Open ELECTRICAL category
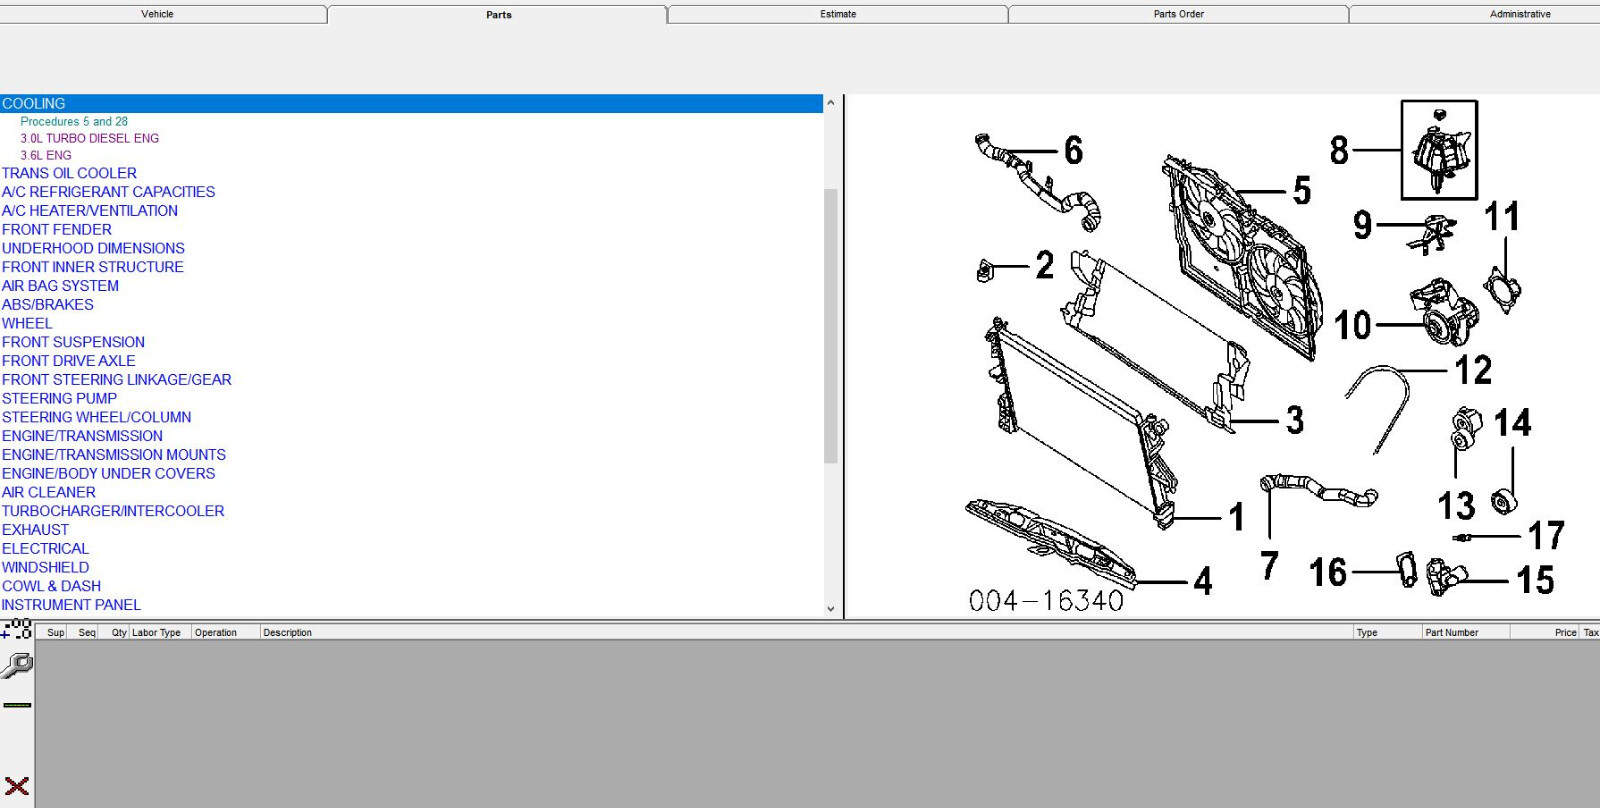1600x808 pixels. click(x=45, y=548)
